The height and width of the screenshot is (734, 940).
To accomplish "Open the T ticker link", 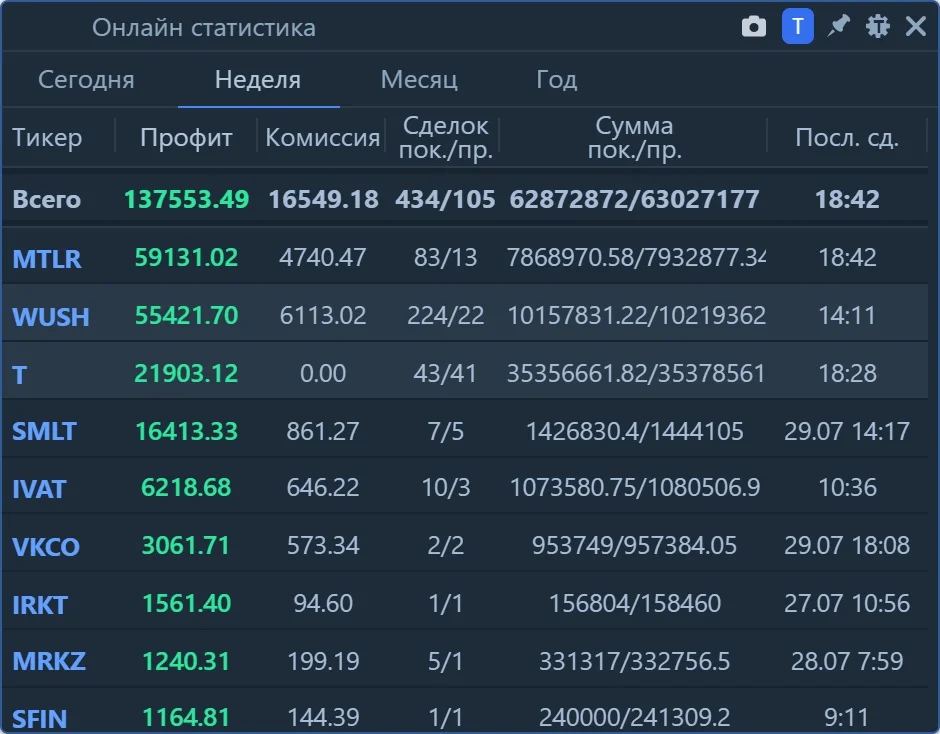I will pyautogui.click(x=20, y=375).
